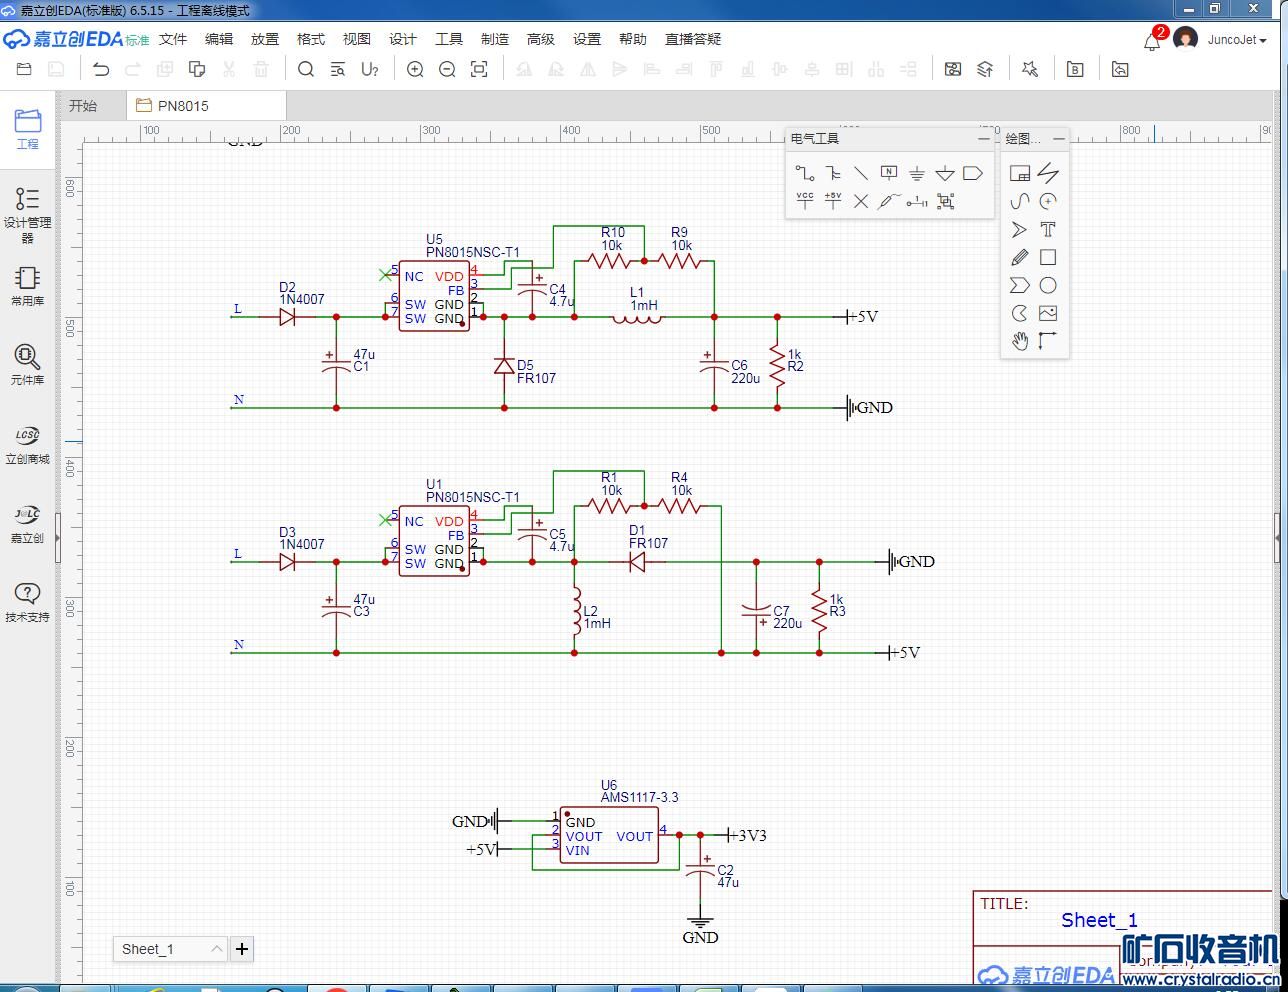Select the Net Label tool
This screenshot has height=992, width=1288.
[x=888, y=173]
